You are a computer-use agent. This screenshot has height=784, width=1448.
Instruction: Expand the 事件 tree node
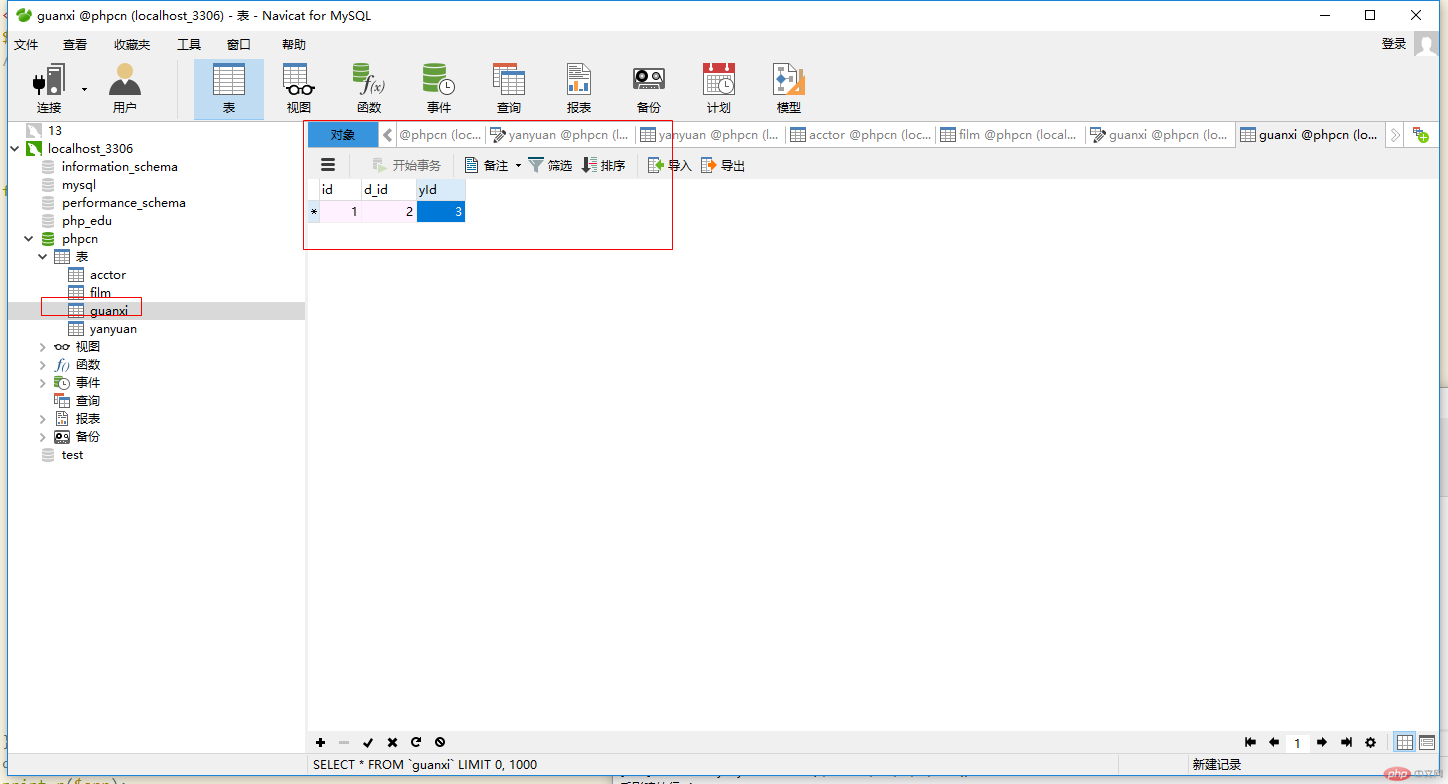[x=43, y=383]
